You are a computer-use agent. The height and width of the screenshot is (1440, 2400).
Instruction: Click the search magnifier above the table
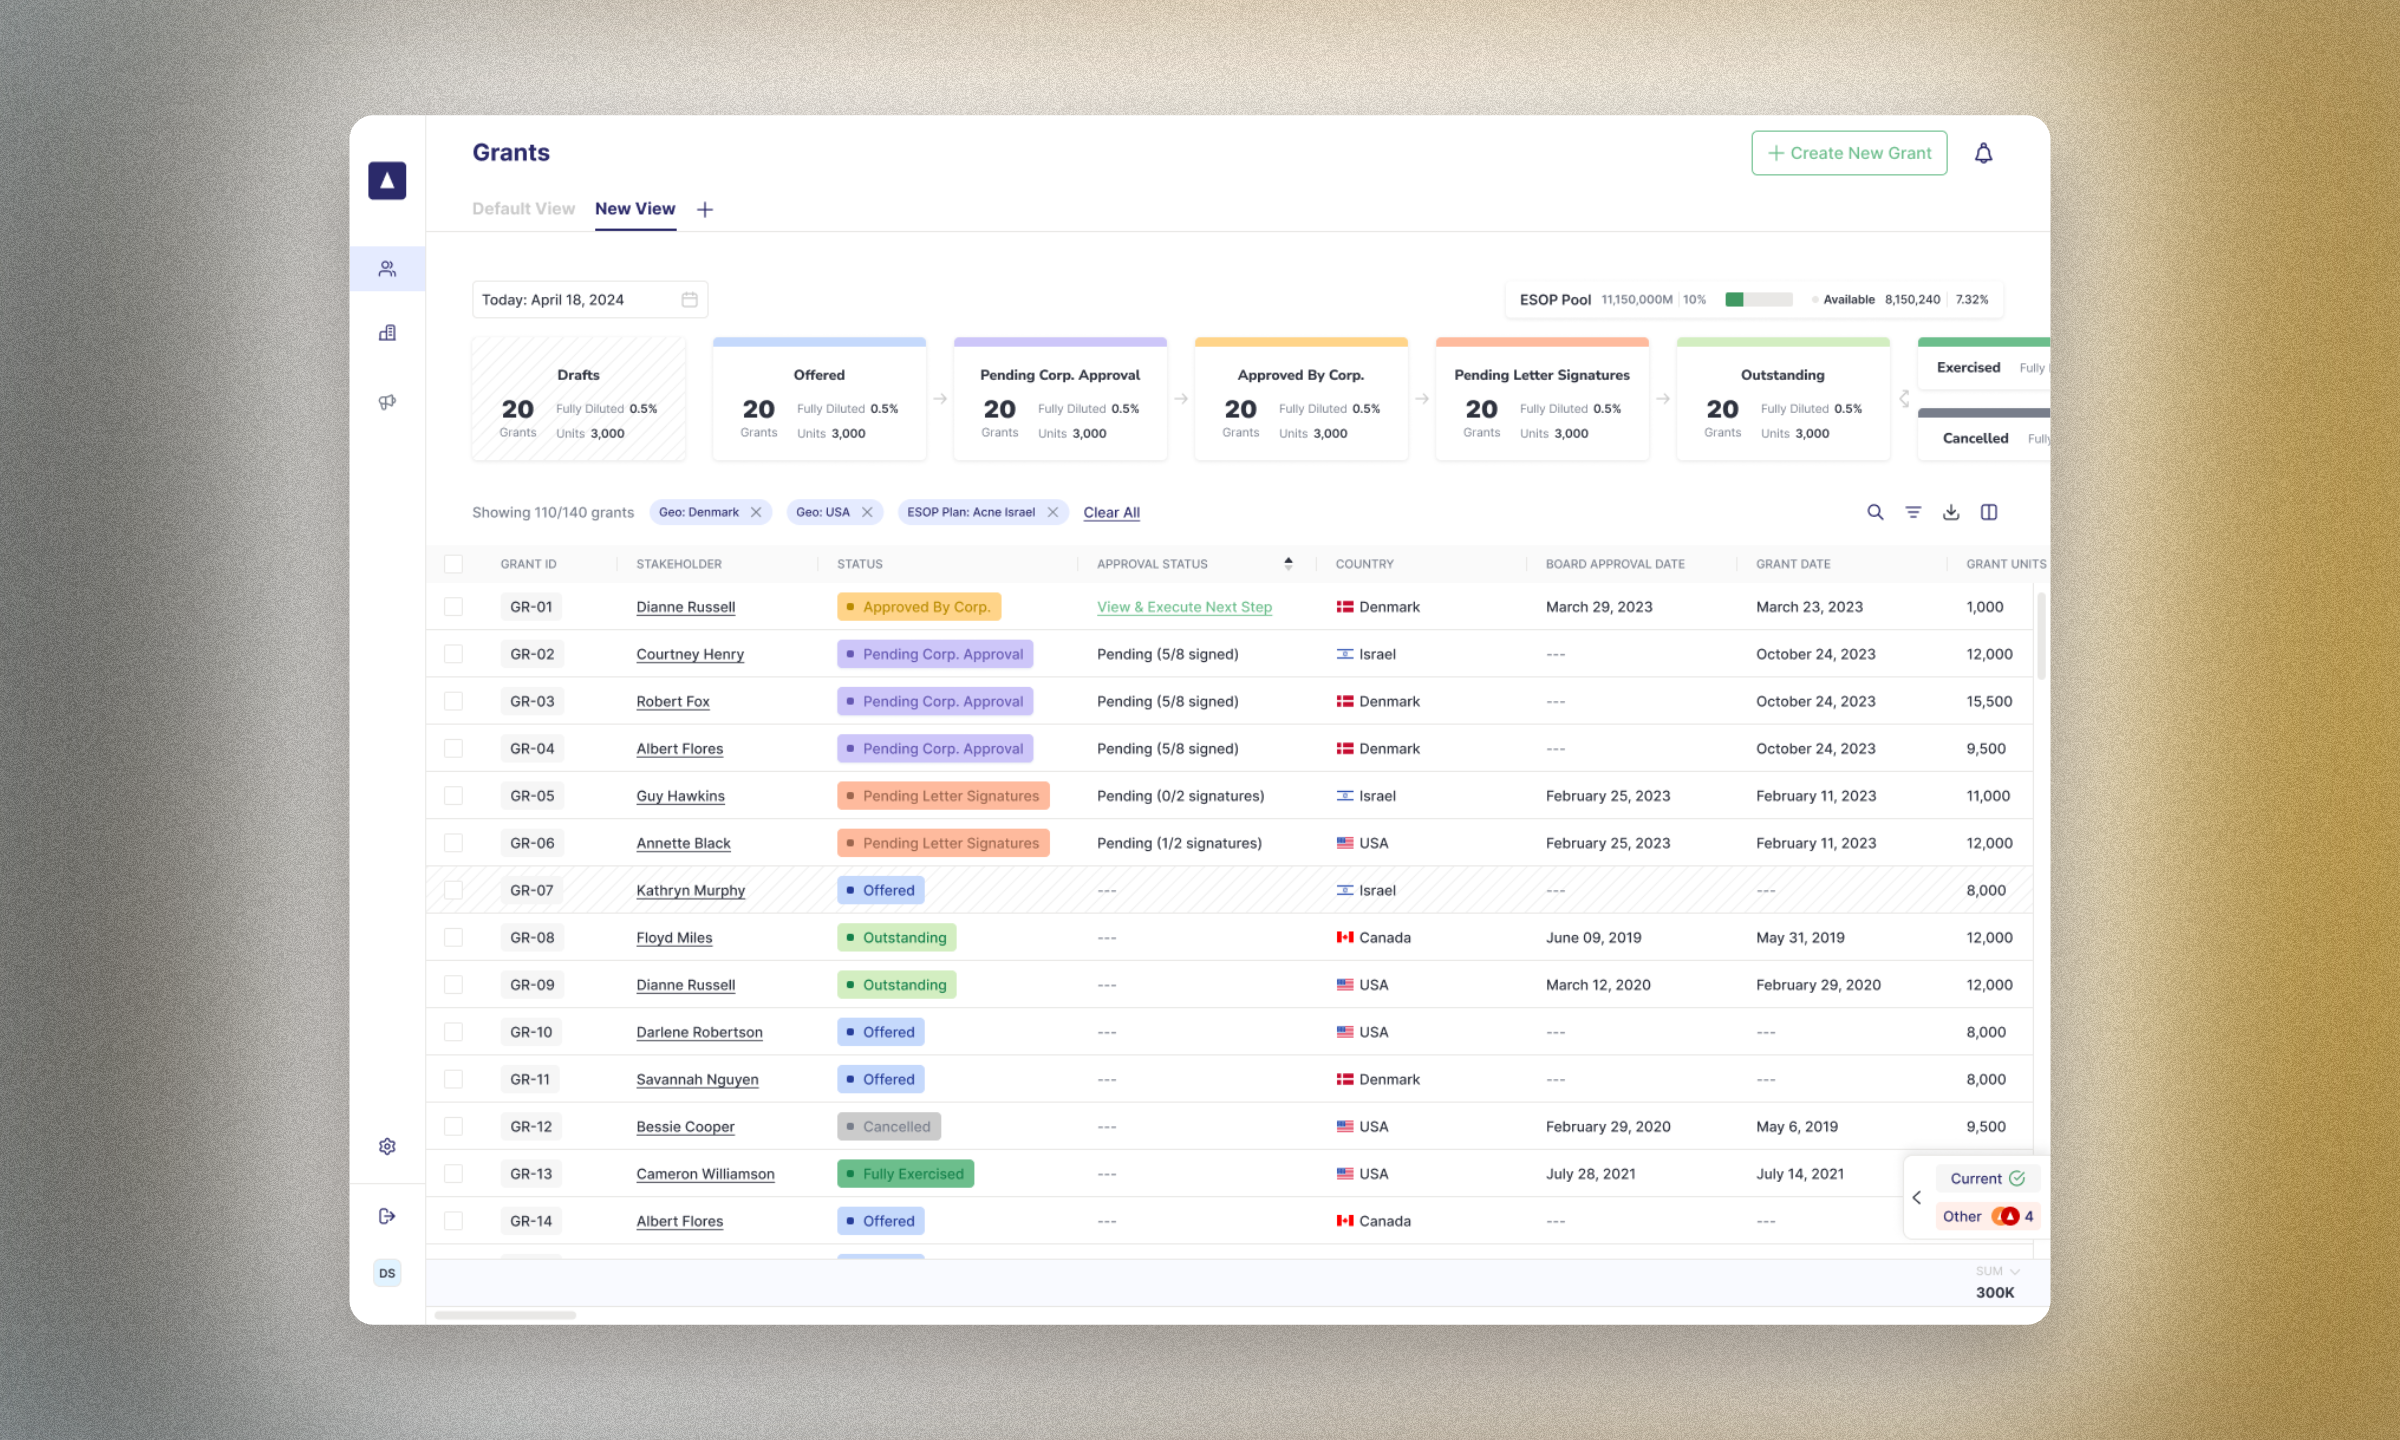[1875, 512]
